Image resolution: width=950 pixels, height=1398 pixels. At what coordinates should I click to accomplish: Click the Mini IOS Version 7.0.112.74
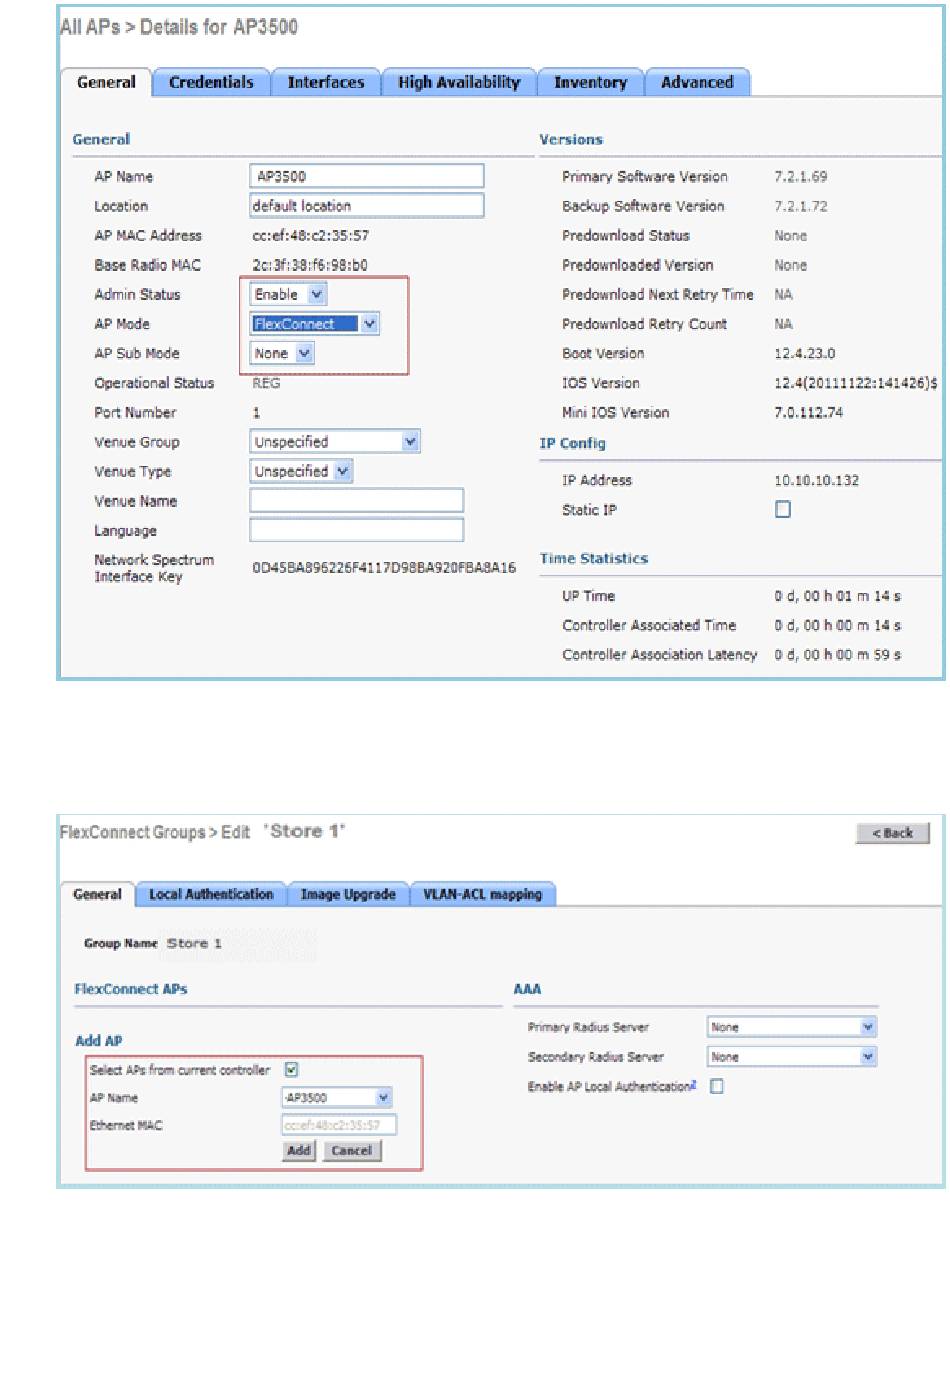808,413
